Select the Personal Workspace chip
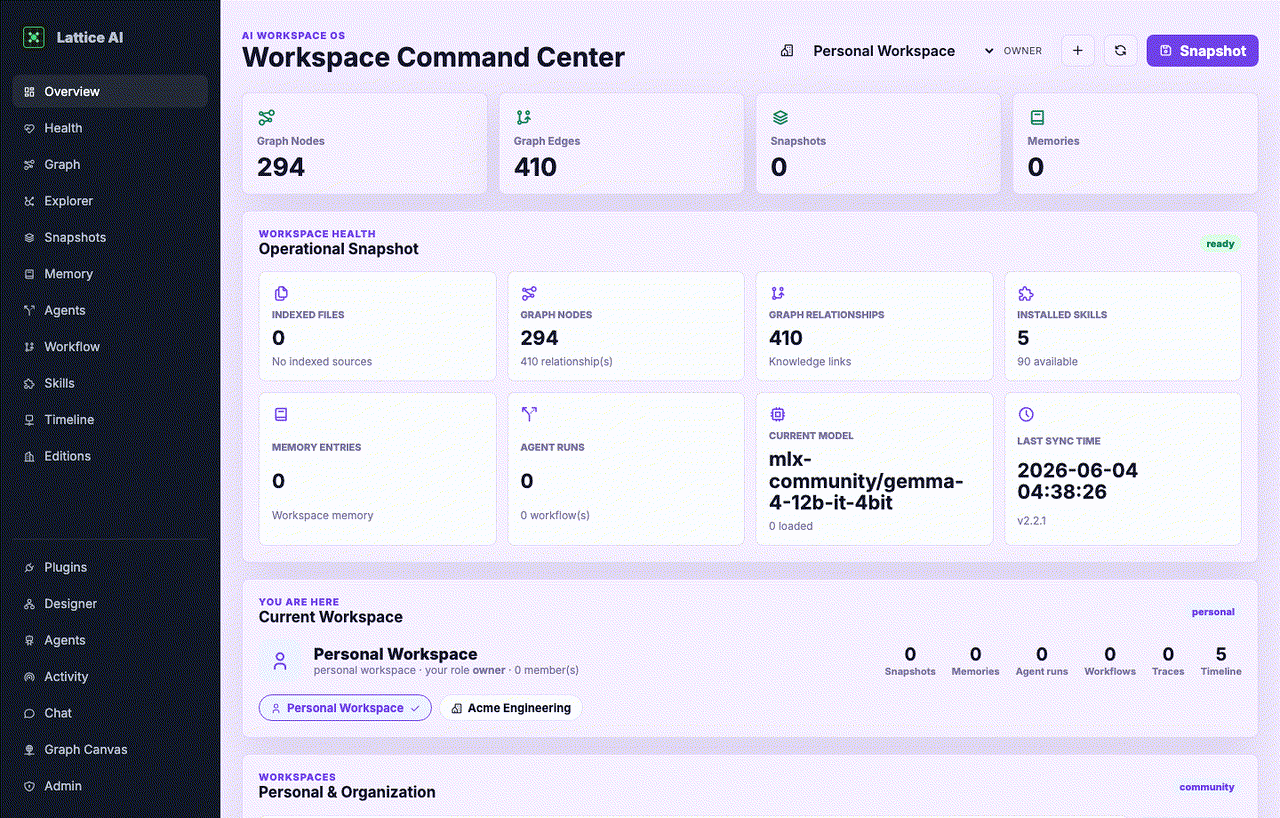 pos(345,708)
